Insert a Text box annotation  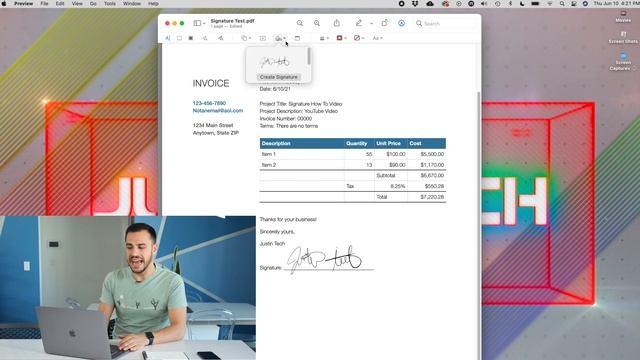pos(262,38)
